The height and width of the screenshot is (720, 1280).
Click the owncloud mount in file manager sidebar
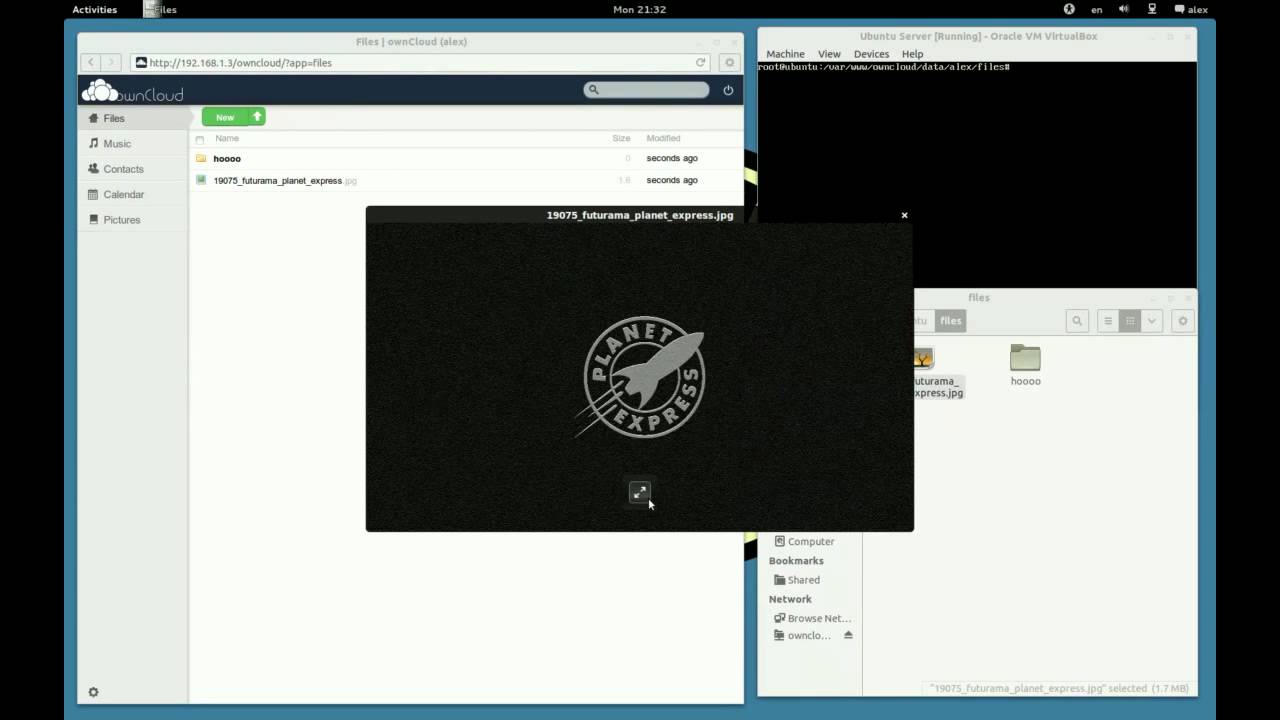coord(802,635)
